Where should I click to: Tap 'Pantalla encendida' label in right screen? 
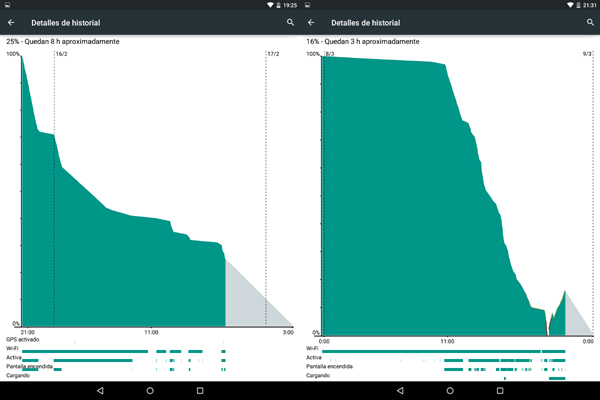tap(329, 366)
